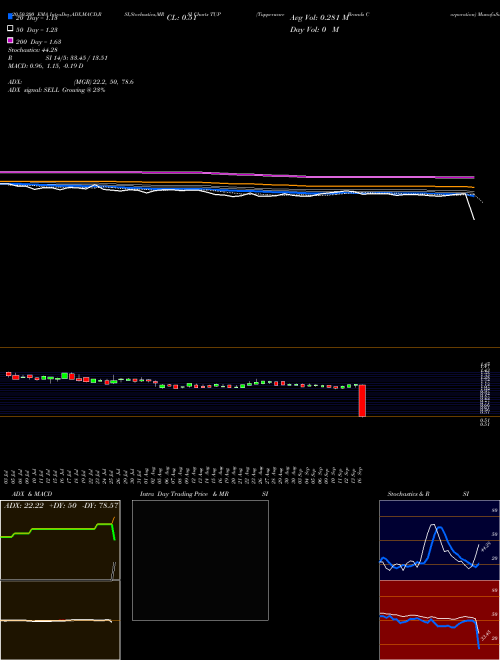Click the magenta 200 Day legend swatch

click(x=10, y=40)
